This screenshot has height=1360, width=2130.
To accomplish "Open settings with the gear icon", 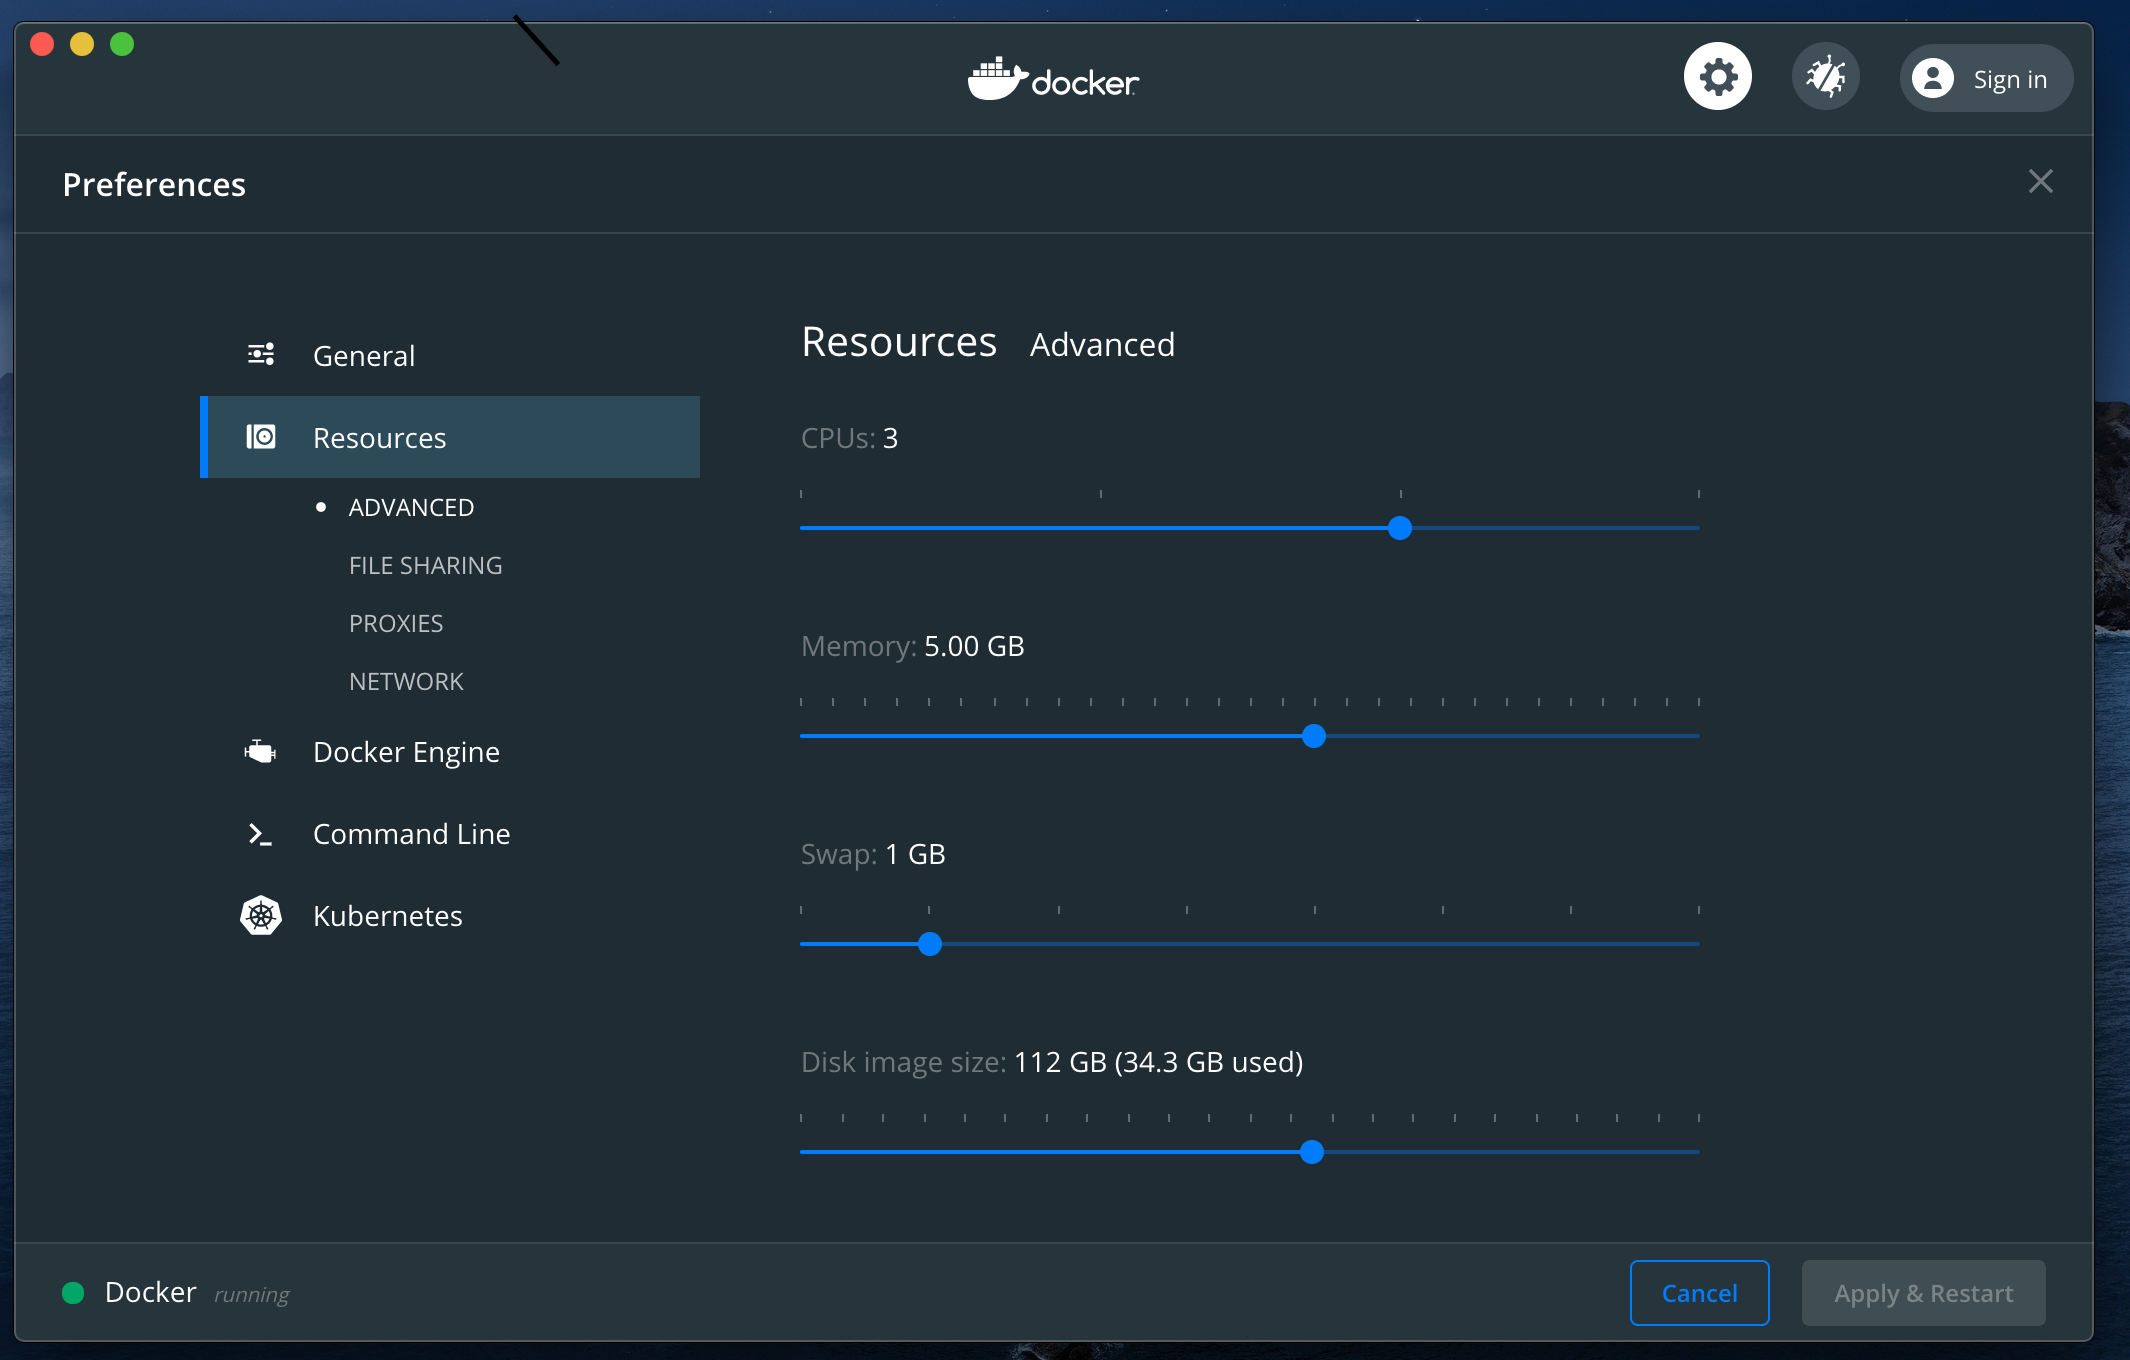I will coord(1717,77).
